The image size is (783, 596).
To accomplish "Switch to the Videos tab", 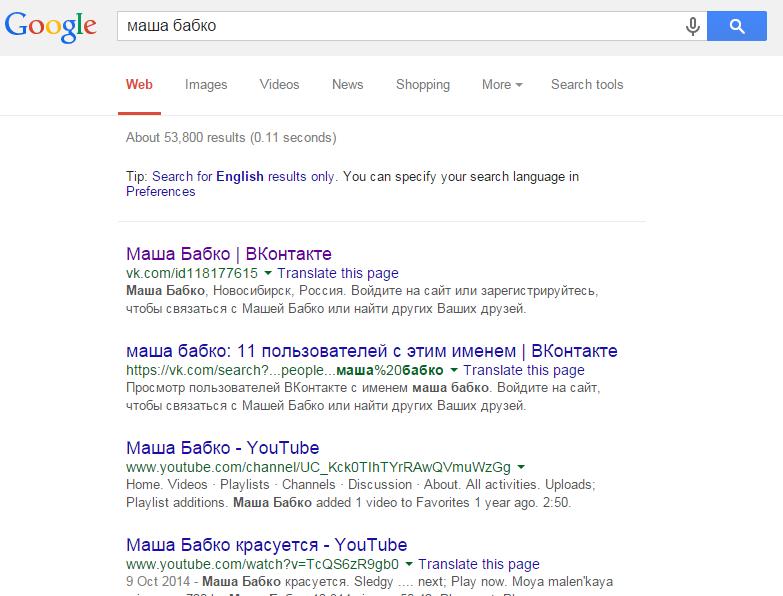I will [x=279, y=84].
